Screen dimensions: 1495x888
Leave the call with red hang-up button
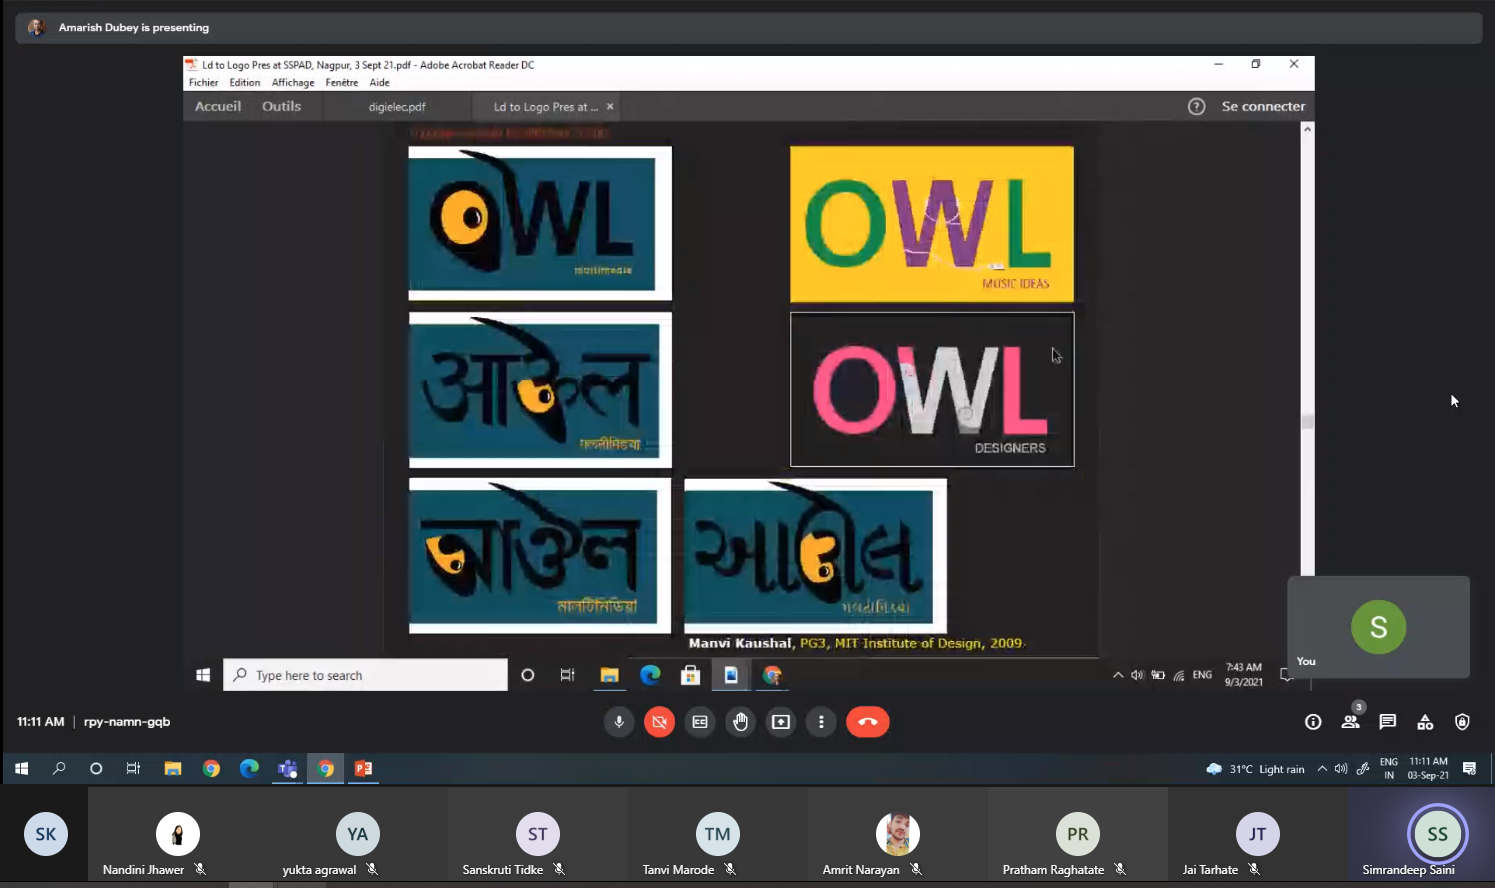coord(867,722)
